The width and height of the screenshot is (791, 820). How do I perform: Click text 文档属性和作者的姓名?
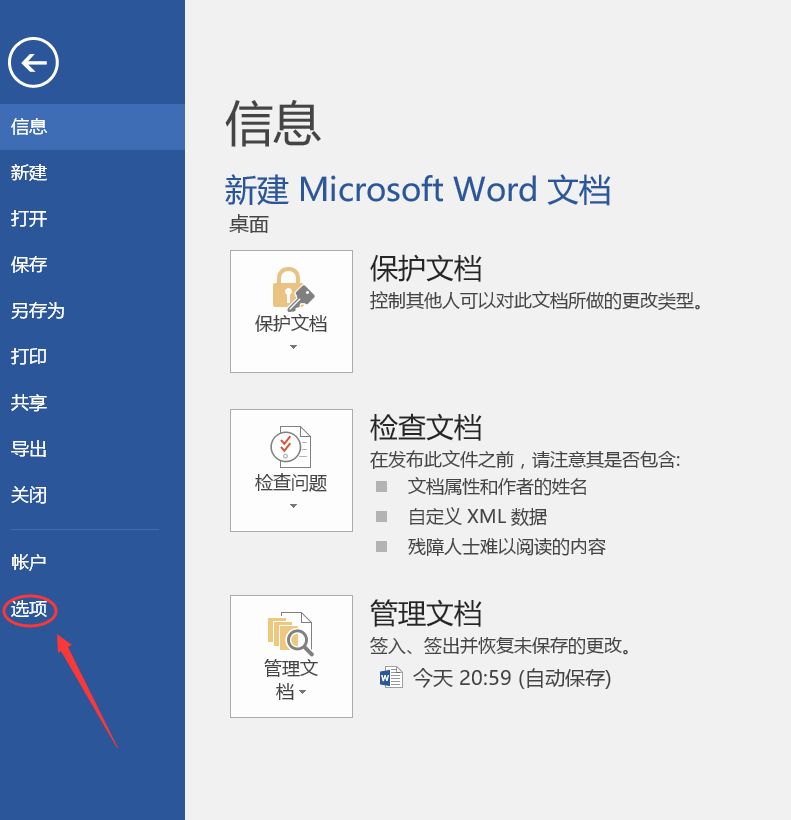[497, 487]
